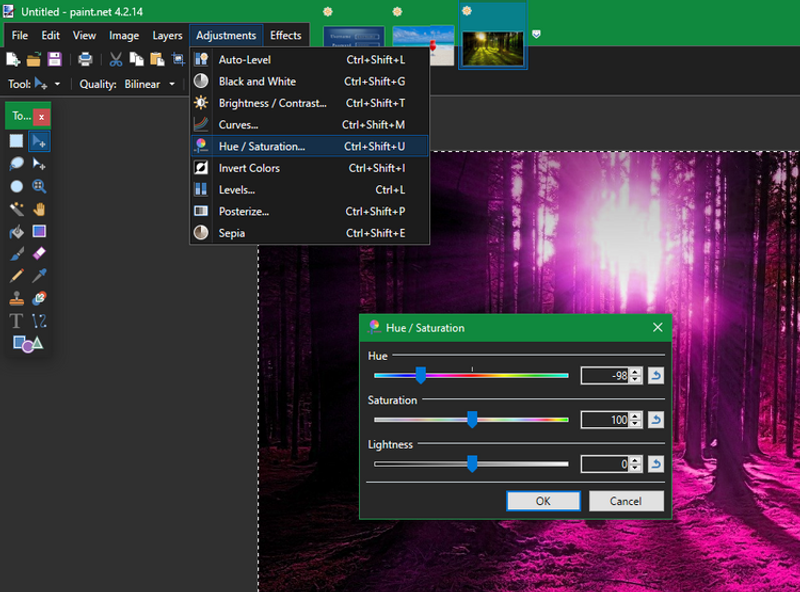Open the image list arrow beside thumbnails
This screenshot has height=592, width=800.
click(x=538, y=34)
